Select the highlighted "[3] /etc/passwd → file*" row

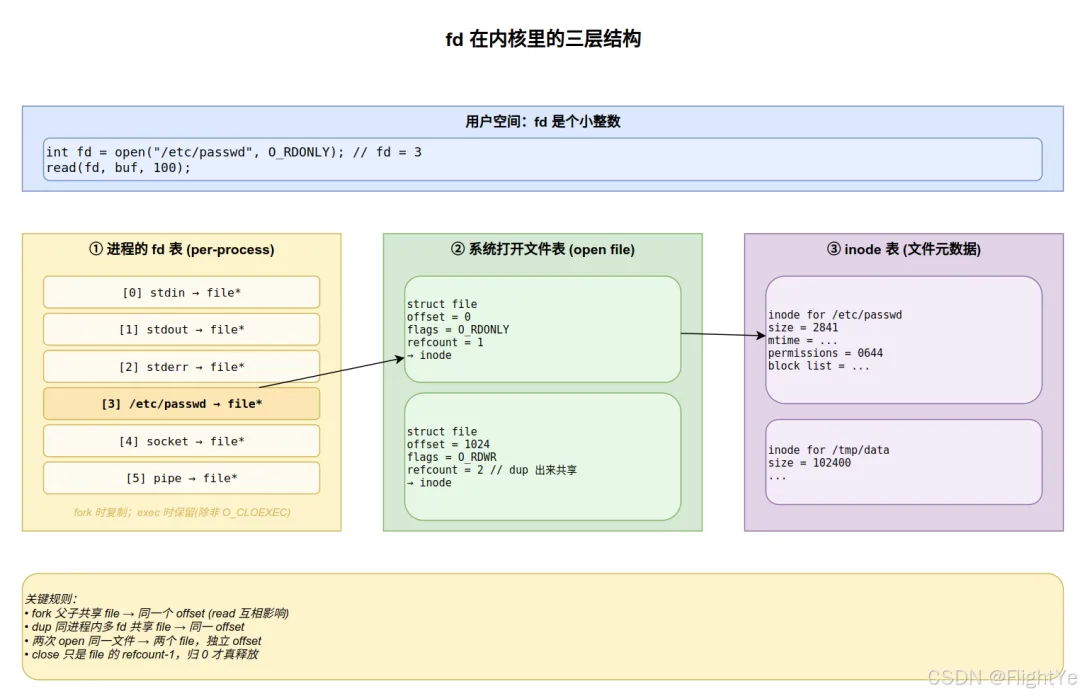182,404
